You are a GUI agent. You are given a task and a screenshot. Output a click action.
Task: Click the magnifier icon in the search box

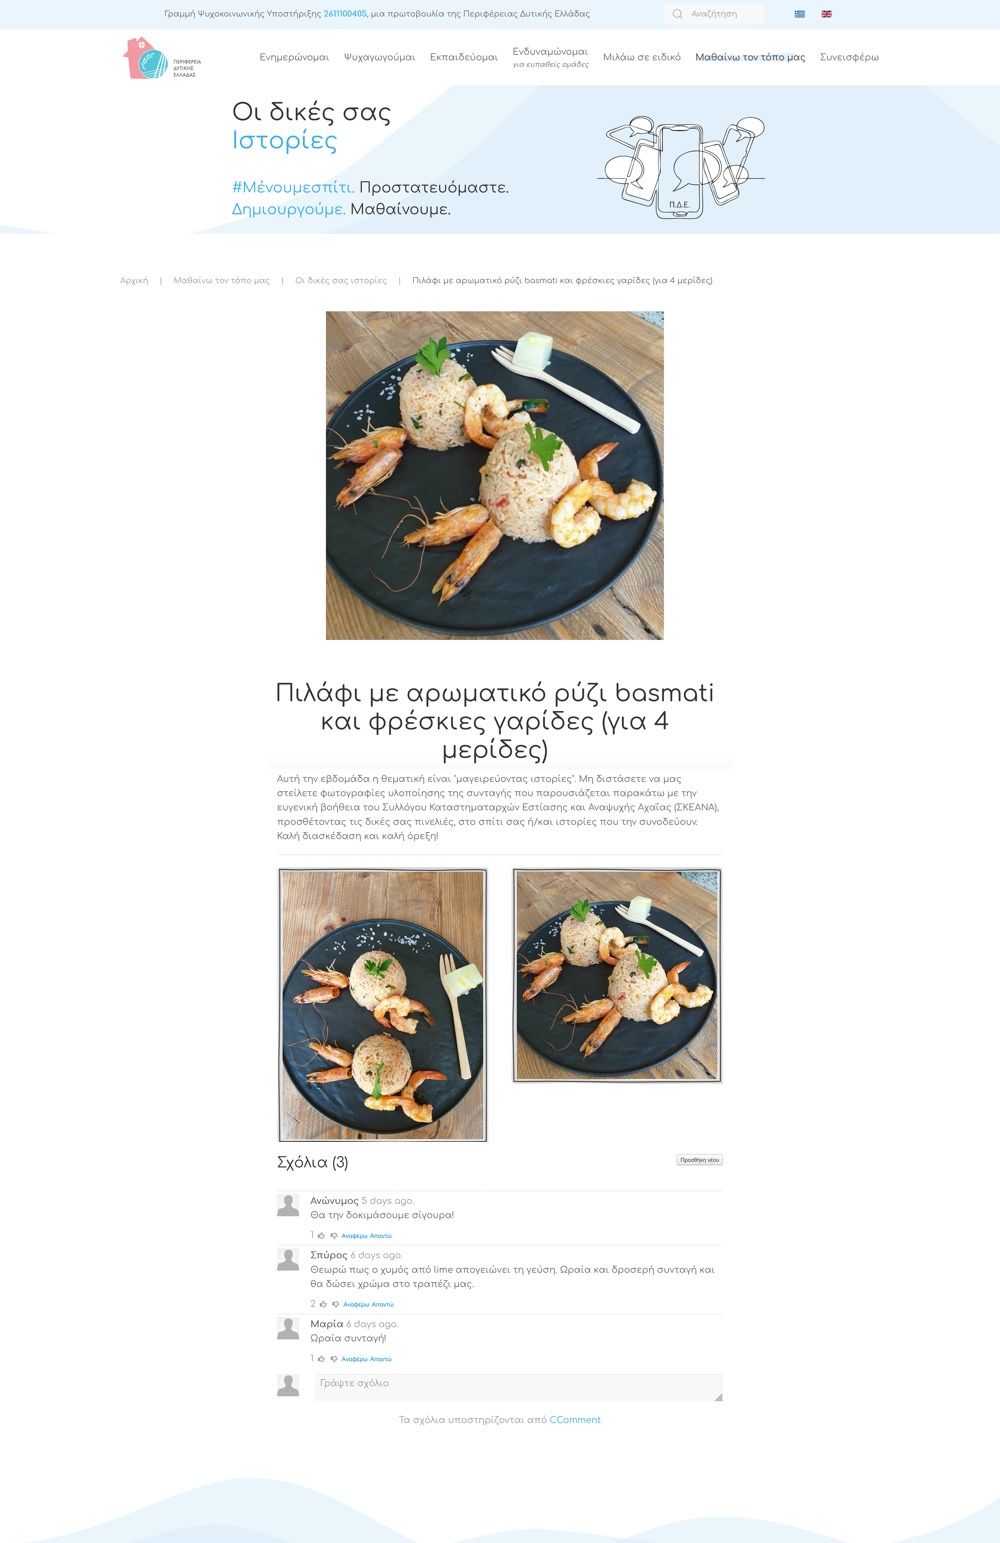coord(677,14)
